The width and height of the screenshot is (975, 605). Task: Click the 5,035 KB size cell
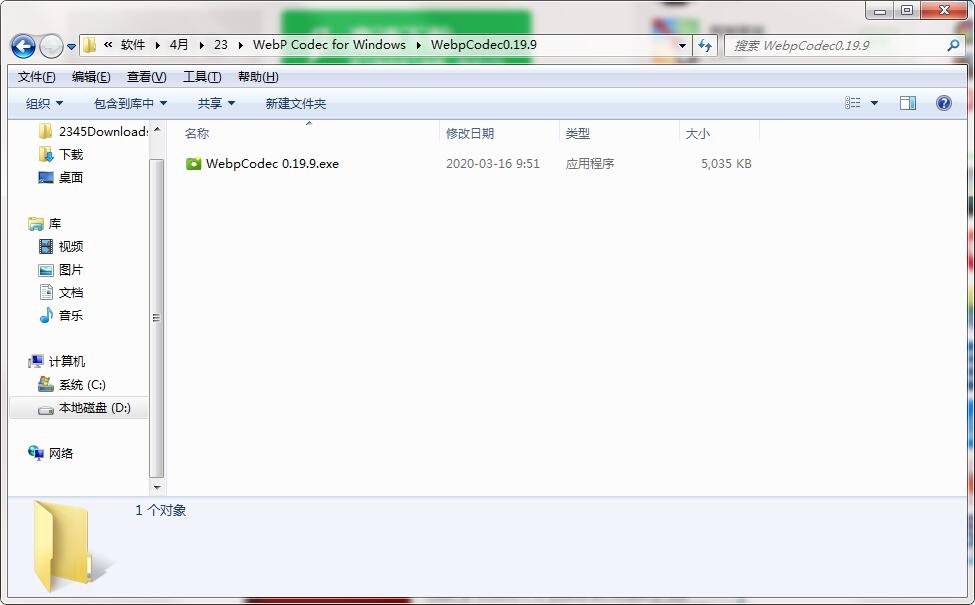coord(726,164)
